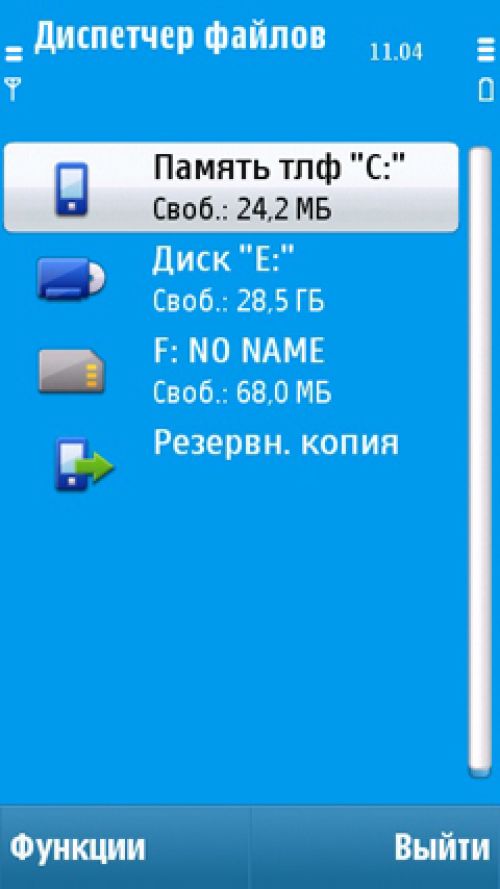Viewport: 500px width, 889px height.
Task: Tap the Своб.: 28,5 ГБ free space text
Action: pyautogui.click(x=239, y=302)
